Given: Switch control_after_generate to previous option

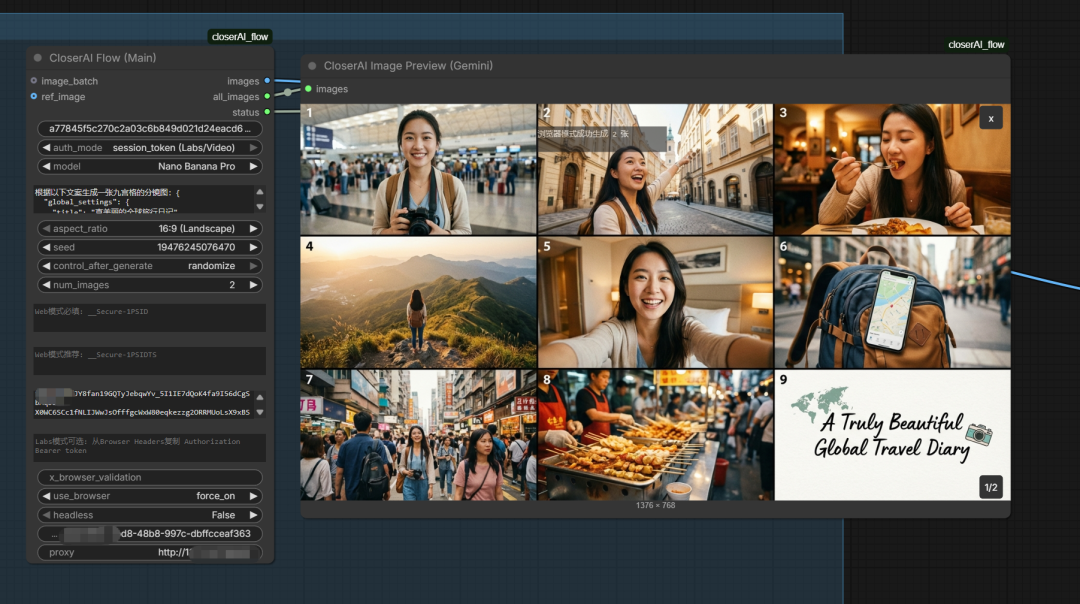Looking at the screenshot, I should pyautogui.click(x=45, y=265).
